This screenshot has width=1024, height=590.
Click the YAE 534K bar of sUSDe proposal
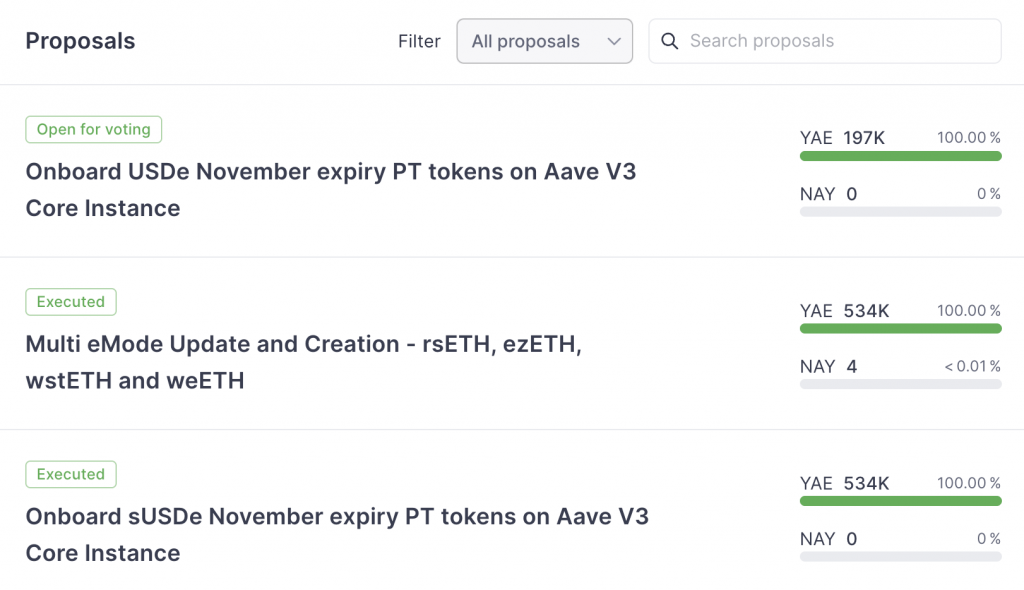[x=901, y=501]
